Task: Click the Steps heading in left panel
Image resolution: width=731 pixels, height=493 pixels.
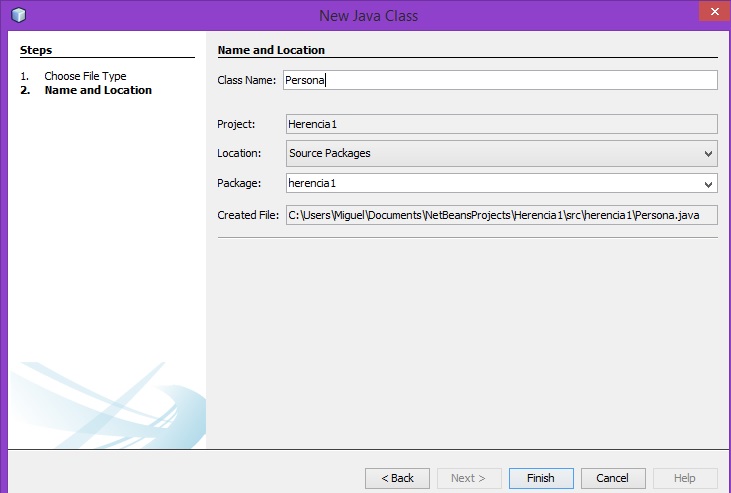Action: tap(36, 50)
